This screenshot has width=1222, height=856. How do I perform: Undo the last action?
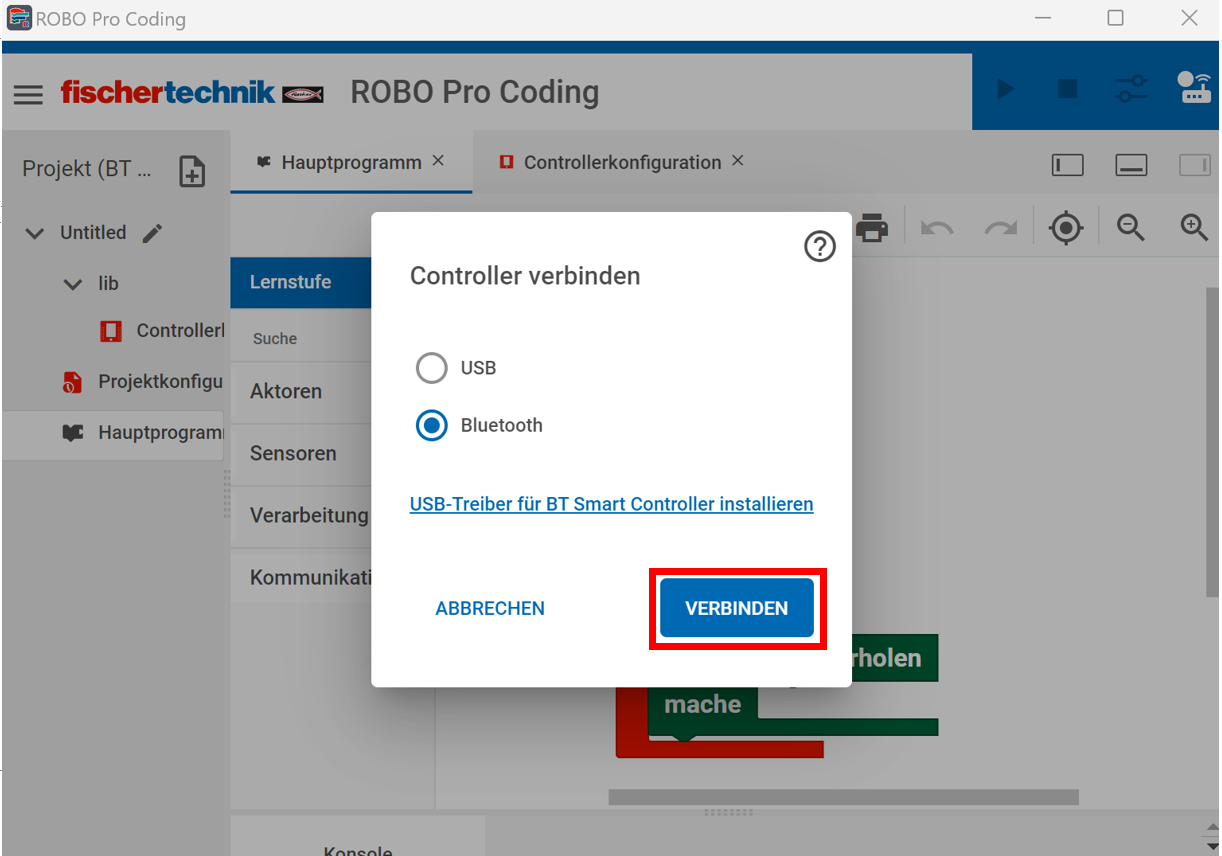(937, 228)
